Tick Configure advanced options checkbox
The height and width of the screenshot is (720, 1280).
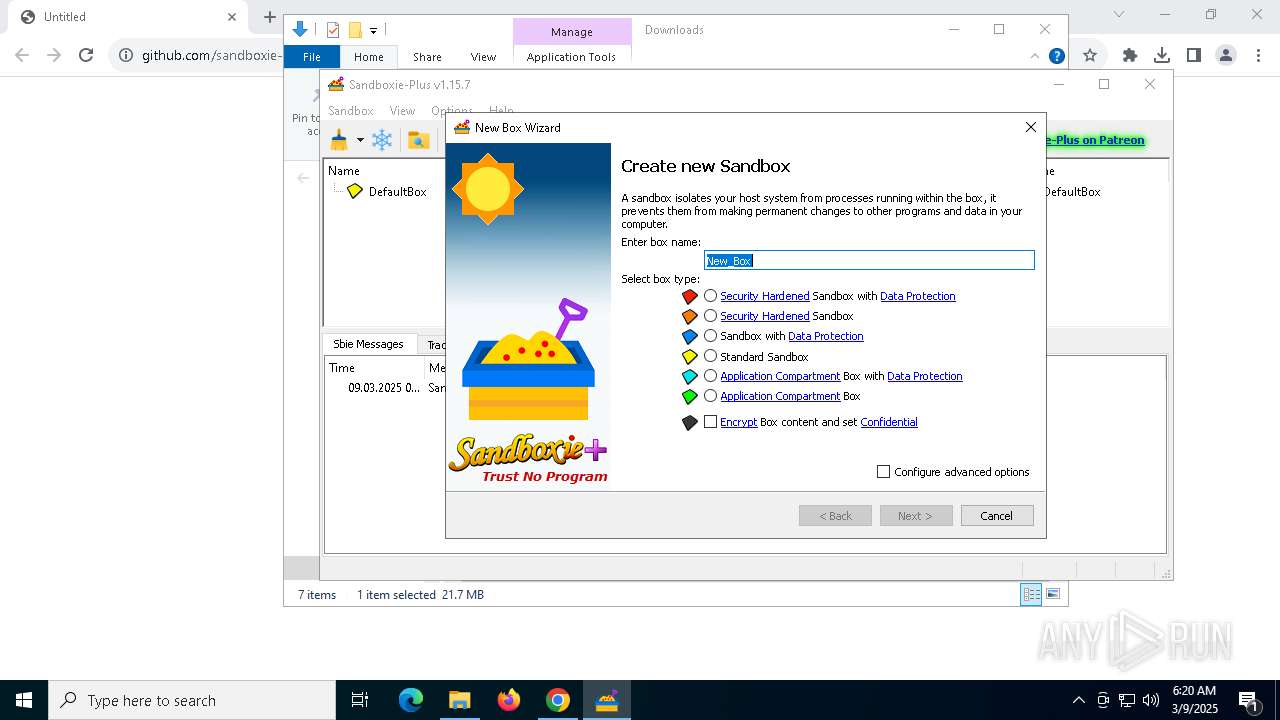coord(883,472)
